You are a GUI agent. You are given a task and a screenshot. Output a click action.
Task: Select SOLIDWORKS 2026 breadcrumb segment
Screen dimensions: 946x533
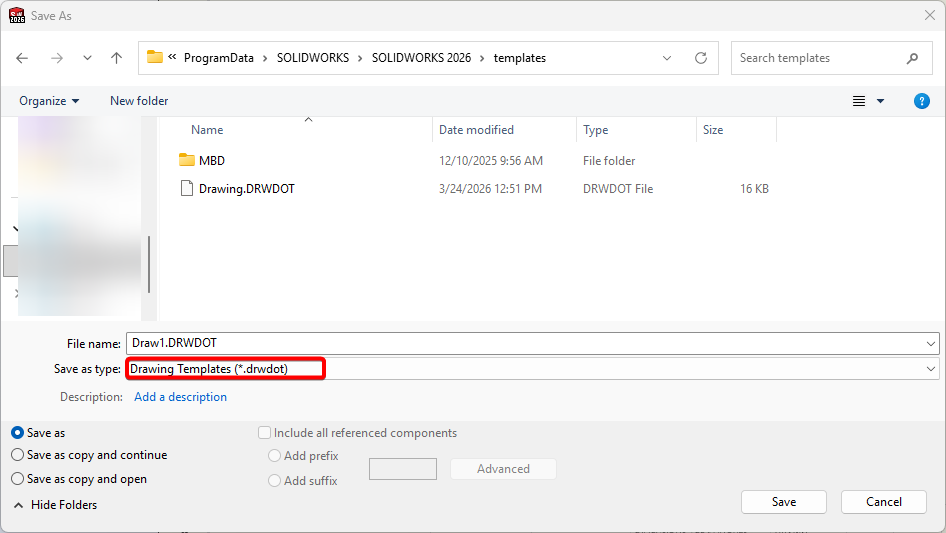point(421,58)
